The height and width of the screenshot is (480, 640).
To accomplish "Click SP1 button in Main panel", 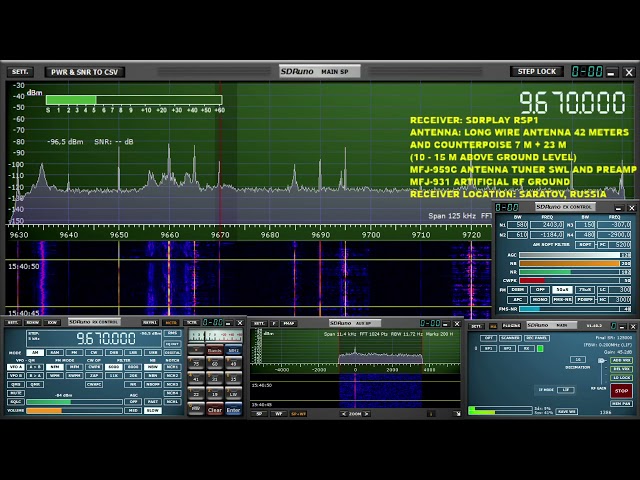I will click(x=489, y=349).
